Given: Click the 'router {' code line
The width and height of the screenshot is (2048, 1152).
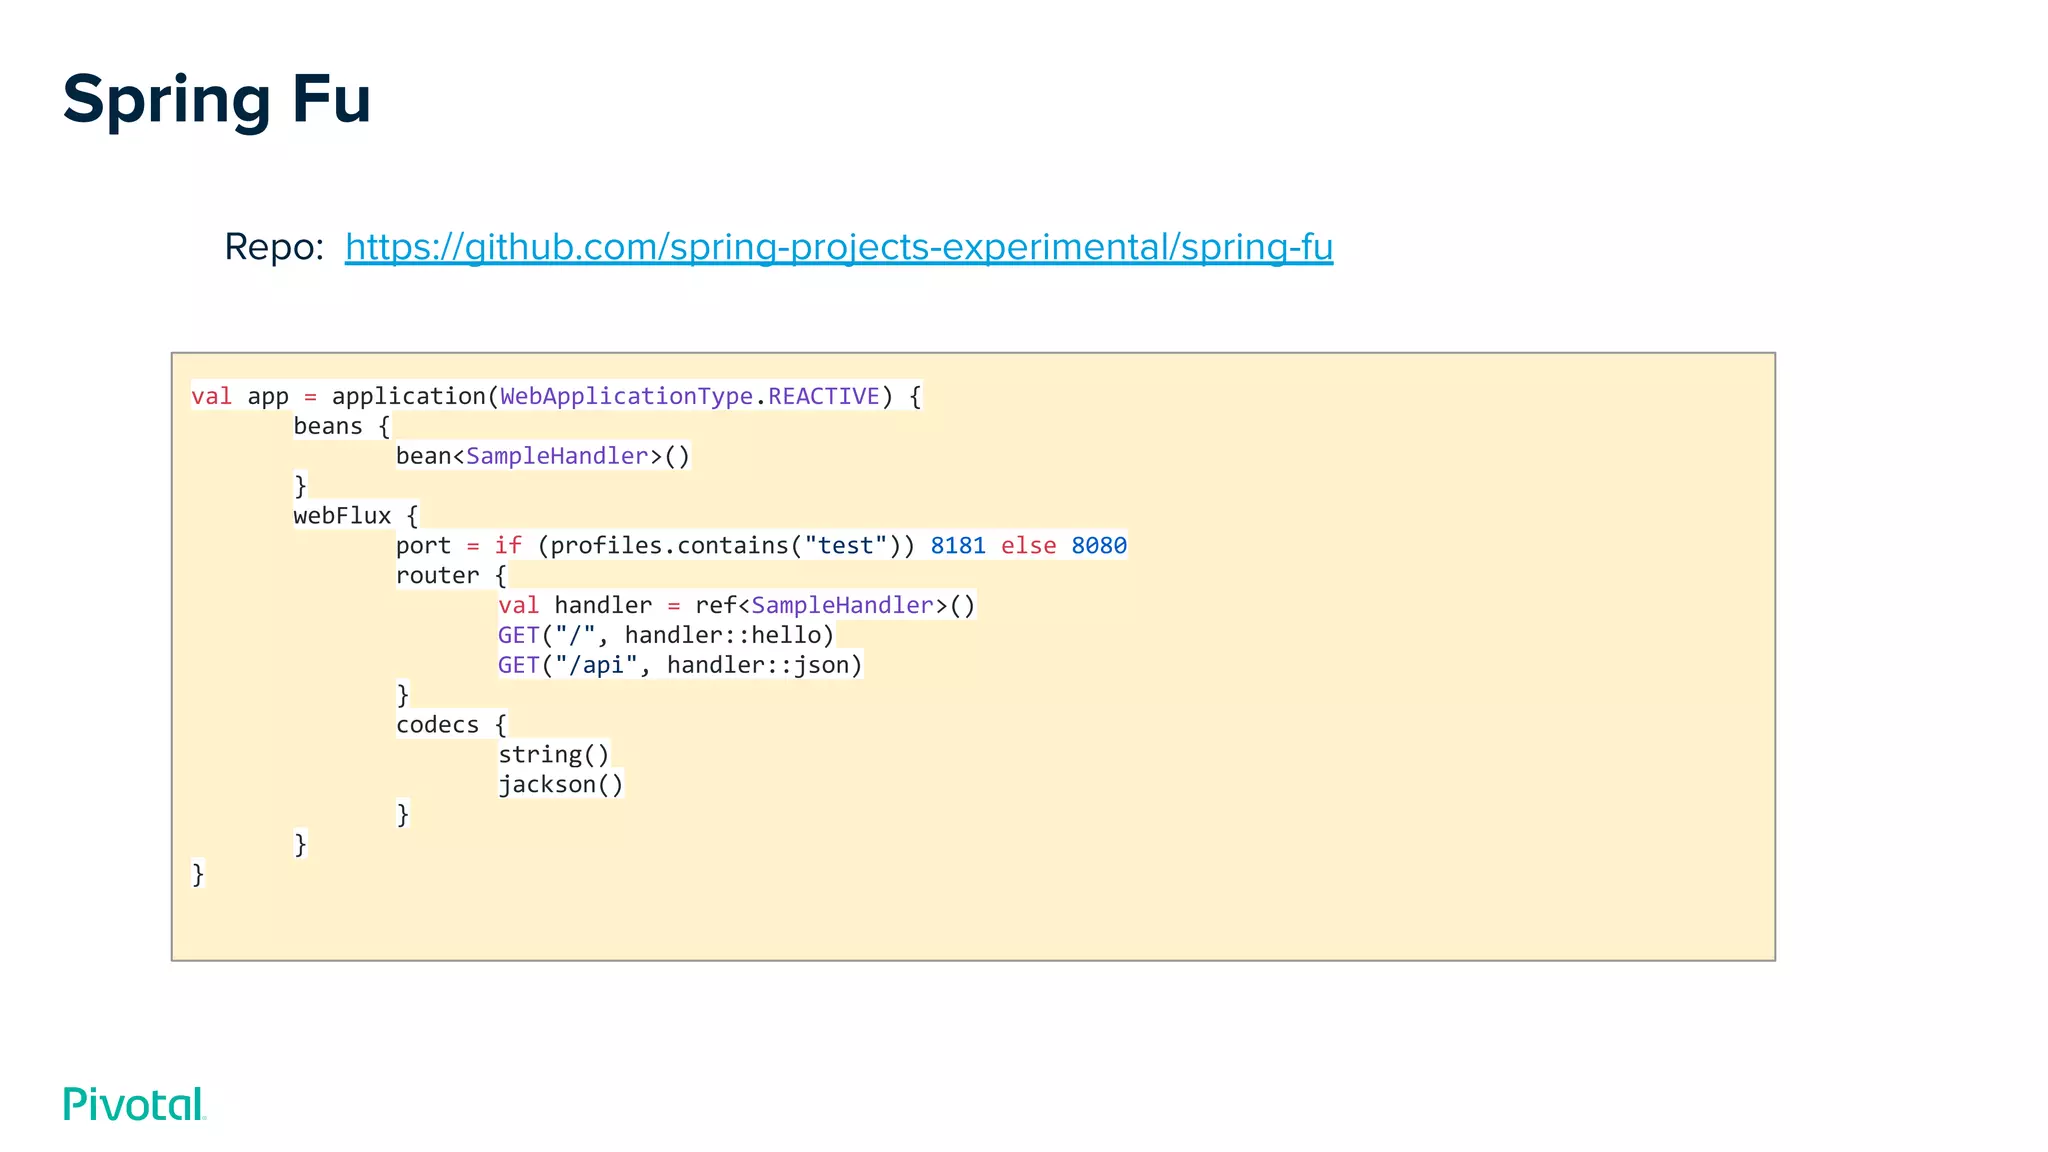Looking at the screenshot, I should [x=451, y=575].
